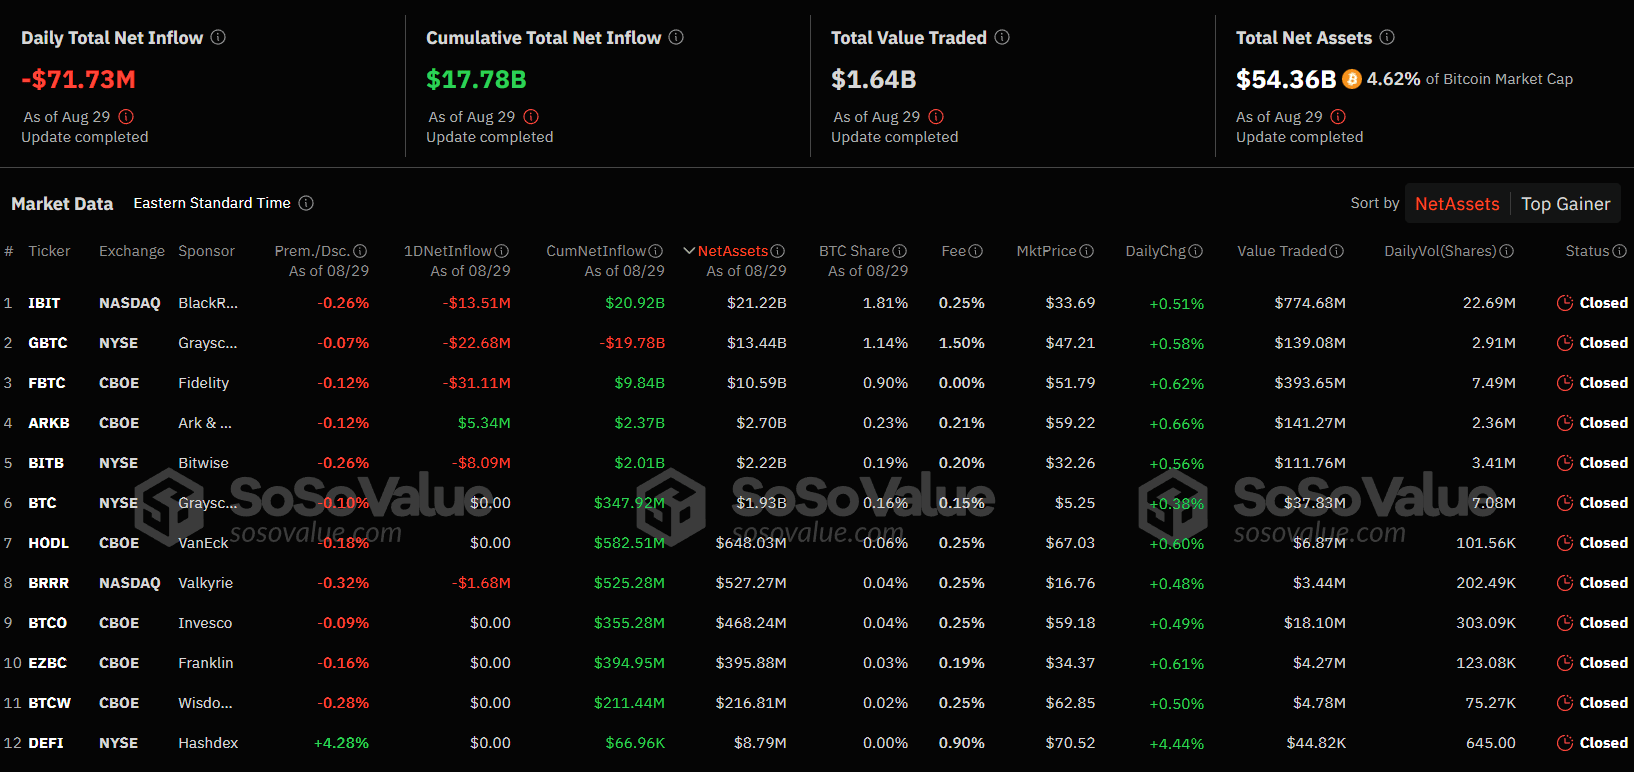This screenshot has width=1634, height=772.
Task: Click the $17.78B cumulative inflow value
Action: (x=476, y=79)
